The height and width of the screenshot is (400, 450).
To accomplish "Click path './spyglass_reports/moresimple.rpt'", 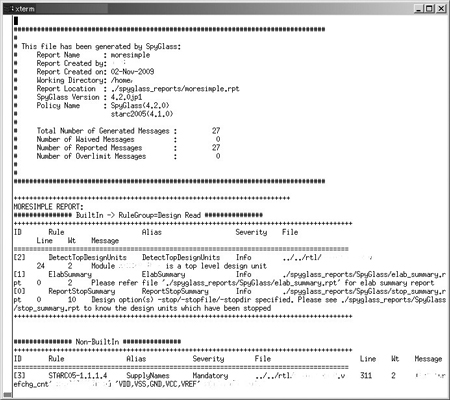I will click(x=175, y=89).
